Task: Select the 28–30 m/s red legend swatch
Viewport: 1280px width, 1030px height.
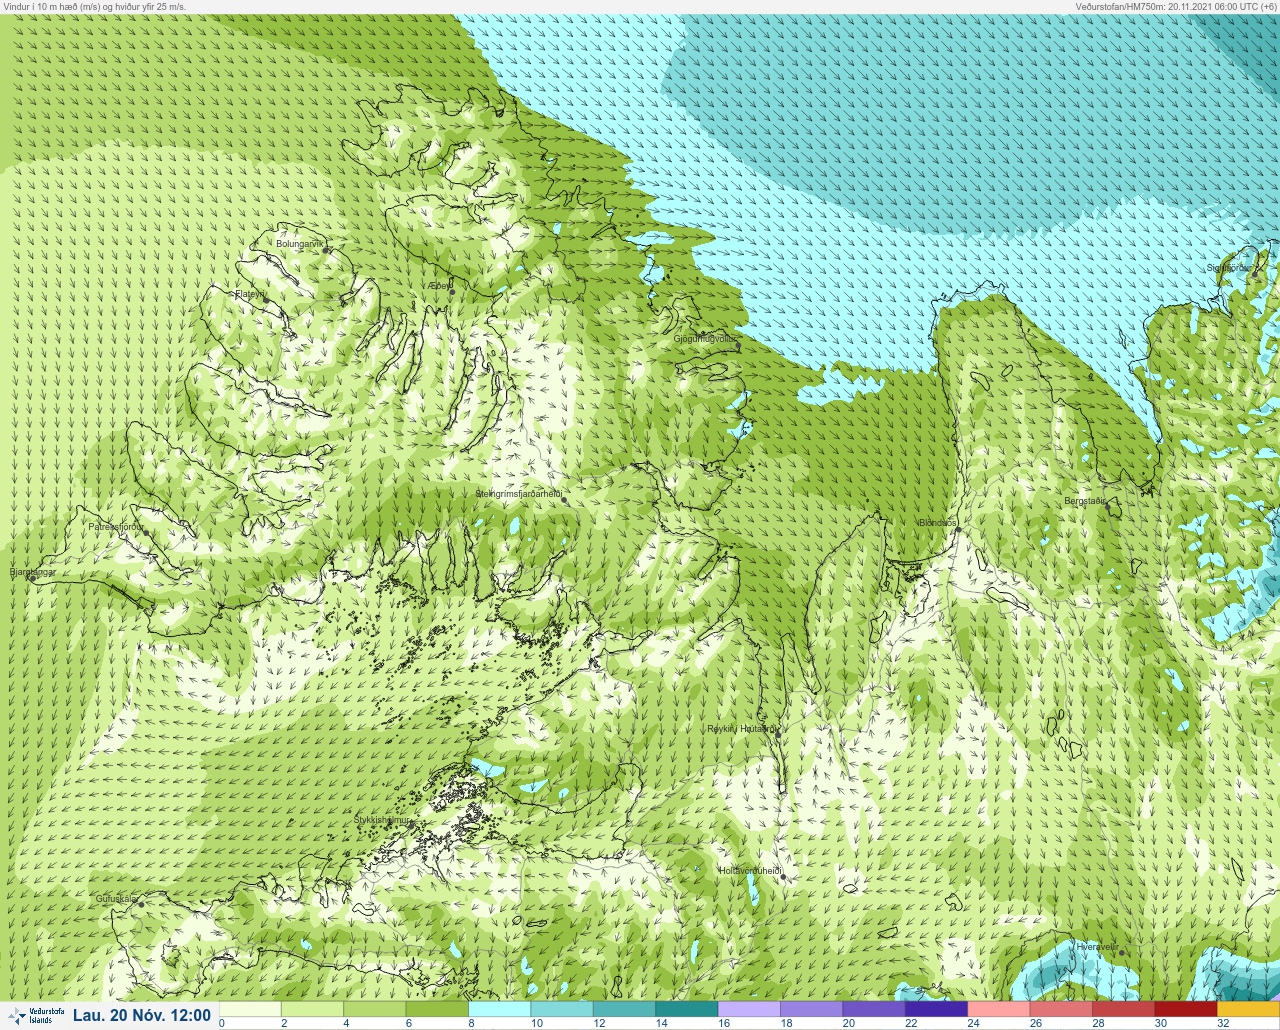Action: pyautogui.click(x=1123, y=1009)
